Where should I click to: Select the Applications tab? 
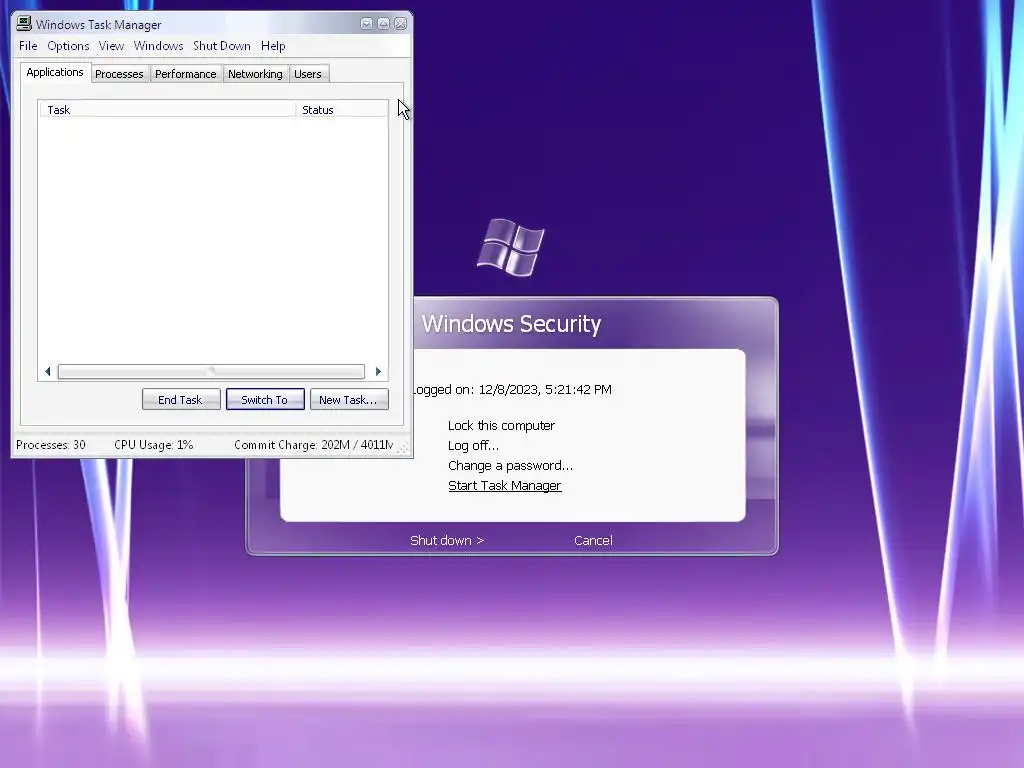point(55,72)
